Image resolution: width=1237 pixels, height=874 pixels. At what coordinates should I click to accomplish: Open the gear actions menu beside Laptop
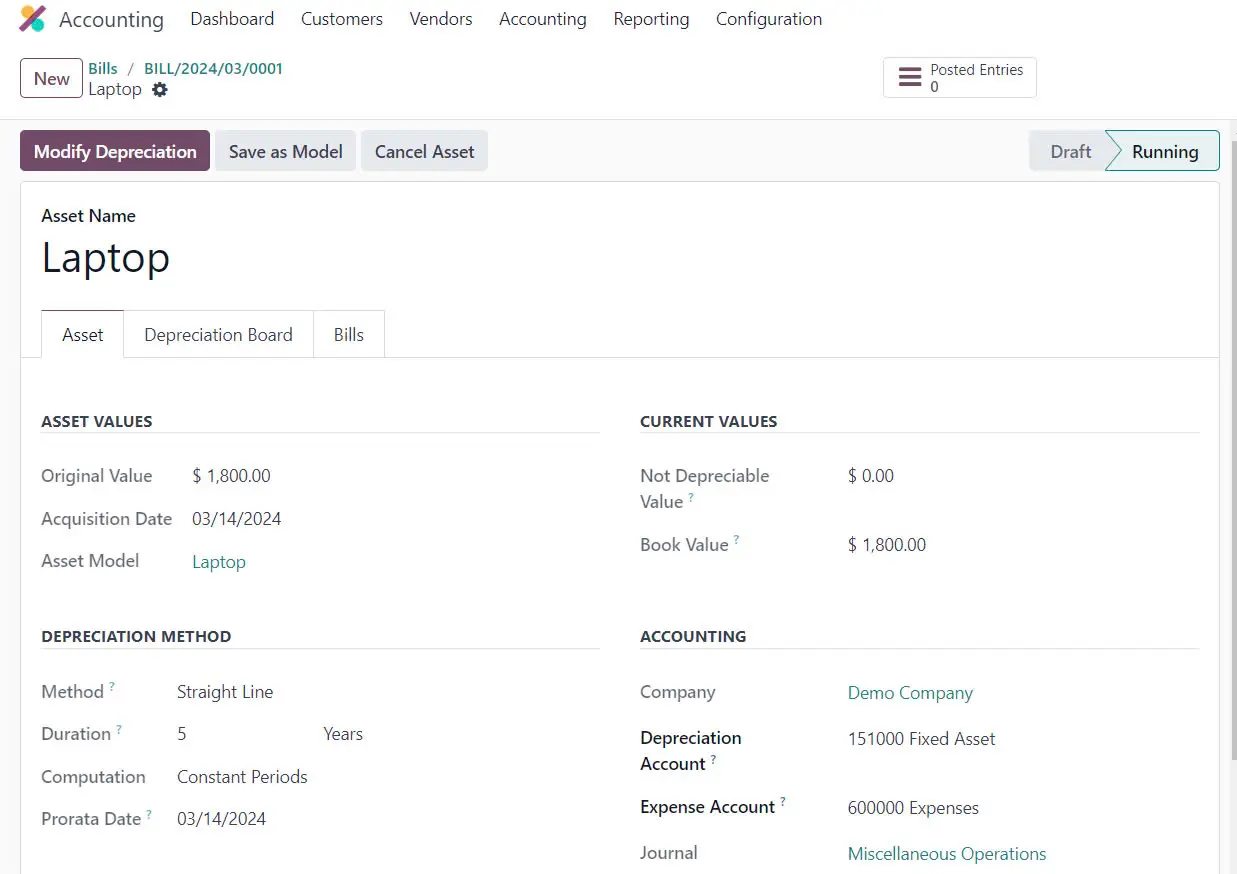160,90
